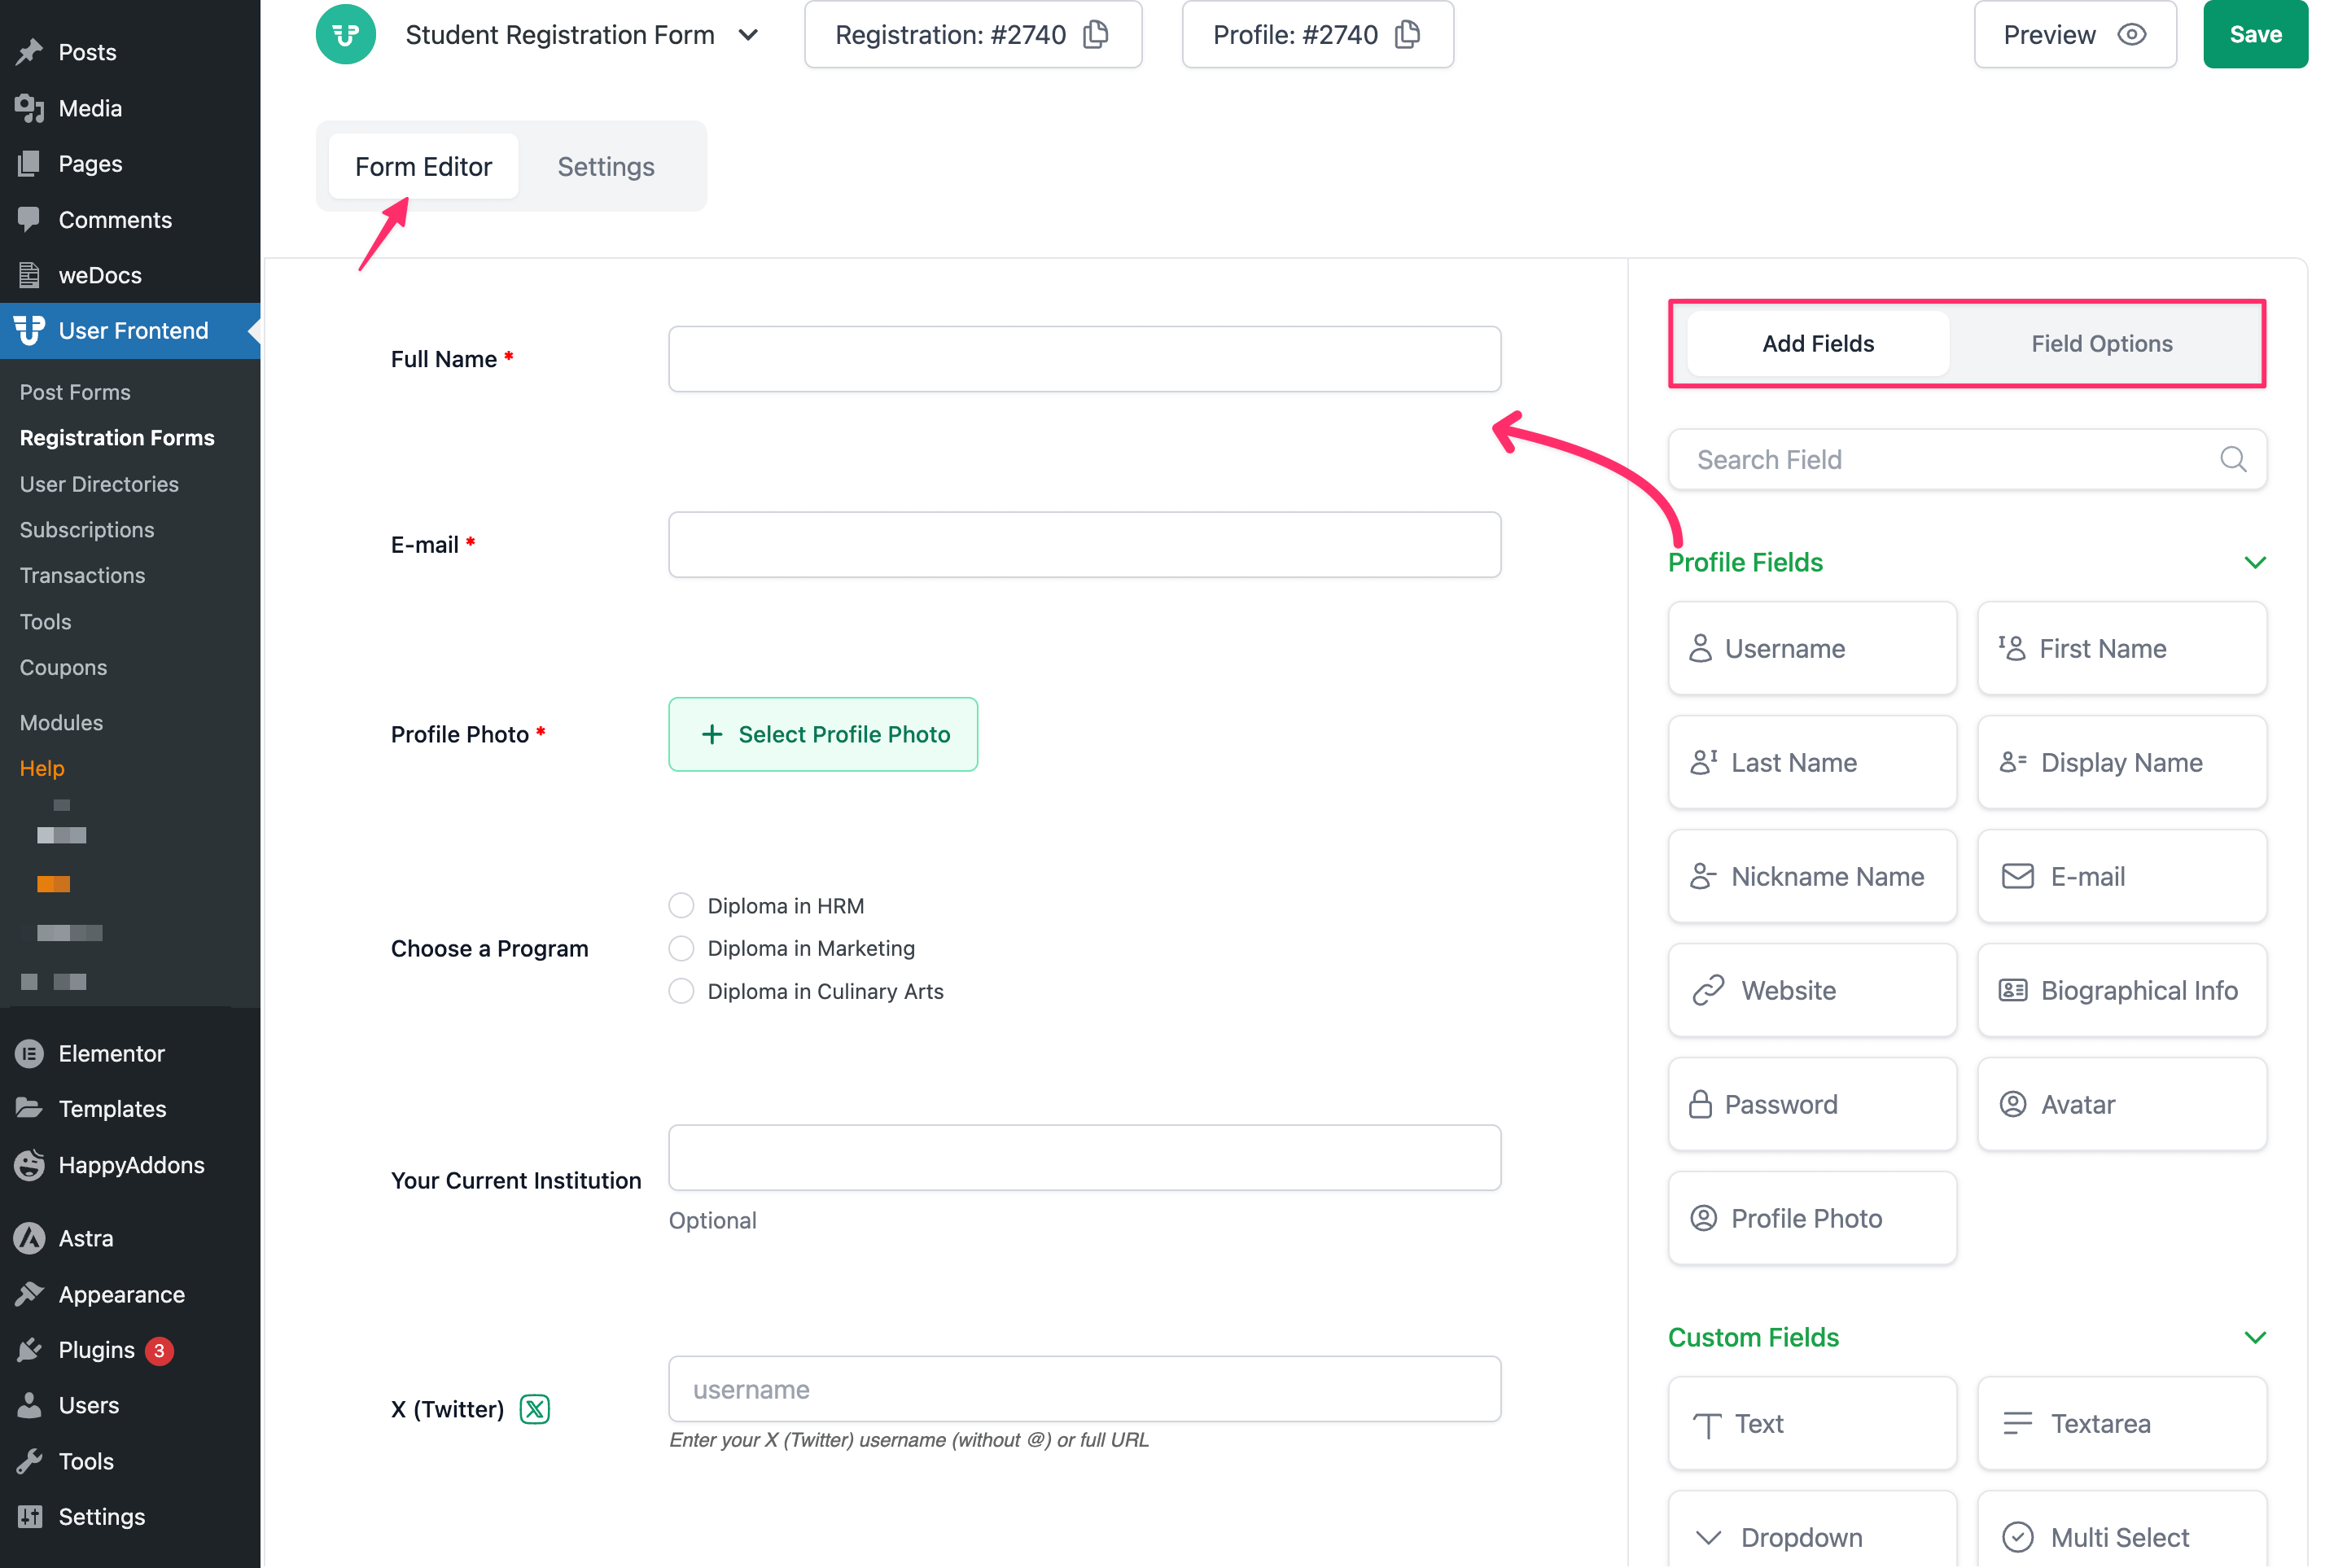The image size is (2325, 1568).
Task: Select the Diploma in HRM radio
Action: point(681,906)
